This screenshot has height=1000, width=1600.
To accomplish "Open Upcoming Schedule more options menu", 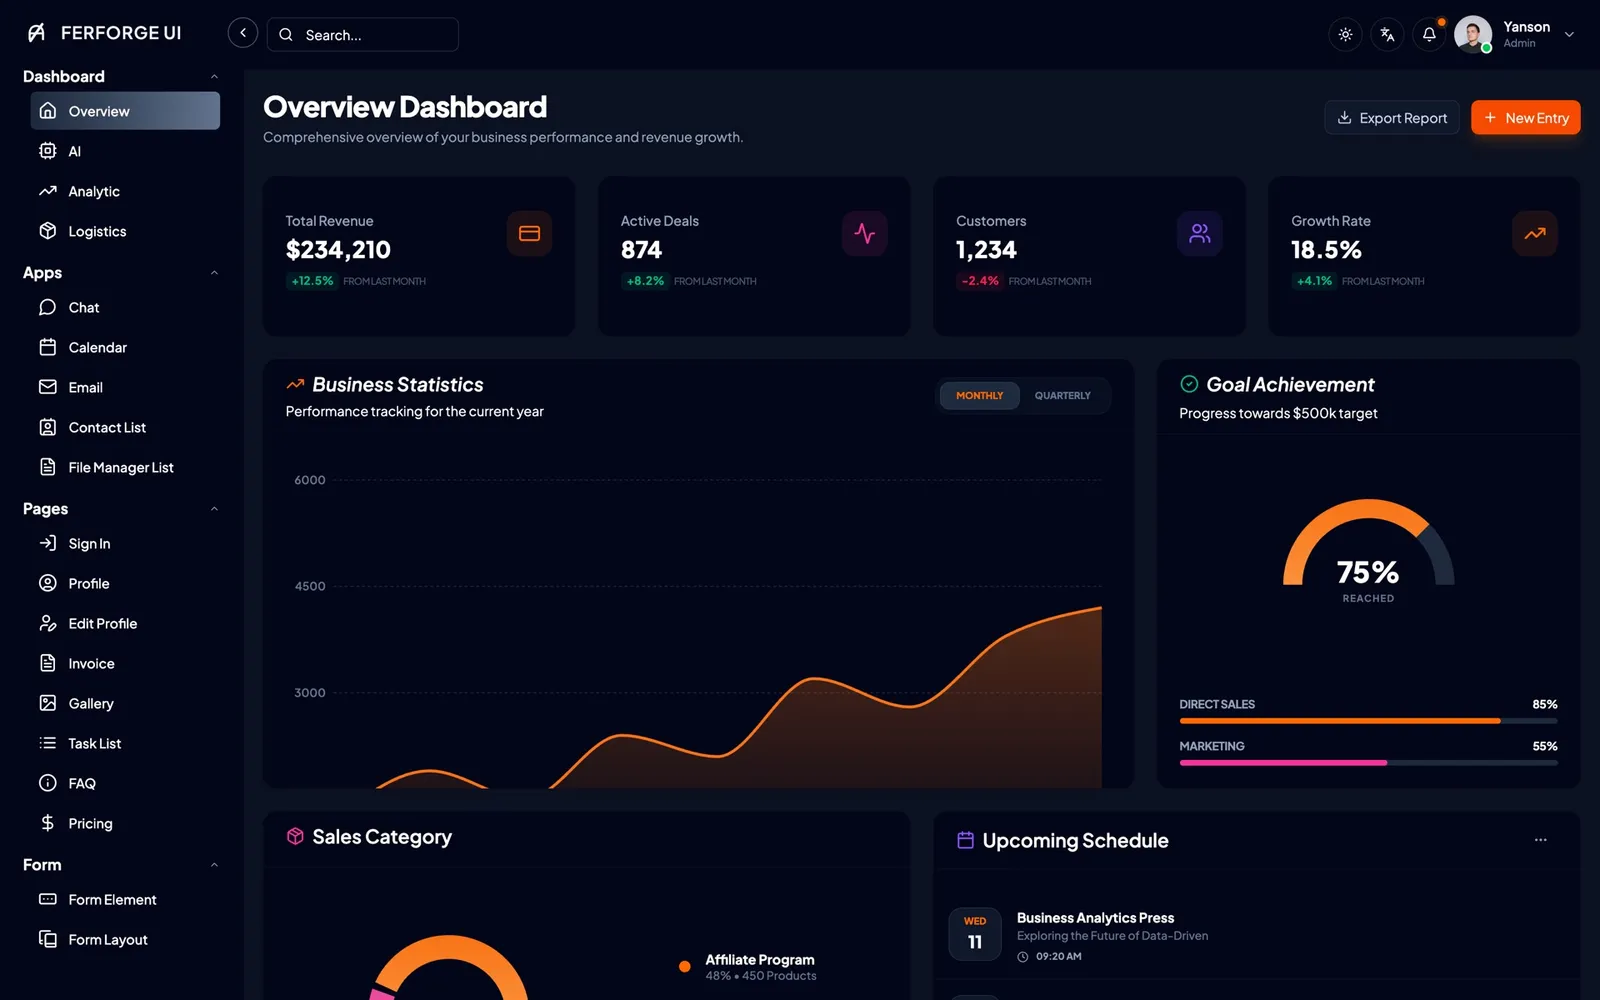I will tap(1540, 840).
